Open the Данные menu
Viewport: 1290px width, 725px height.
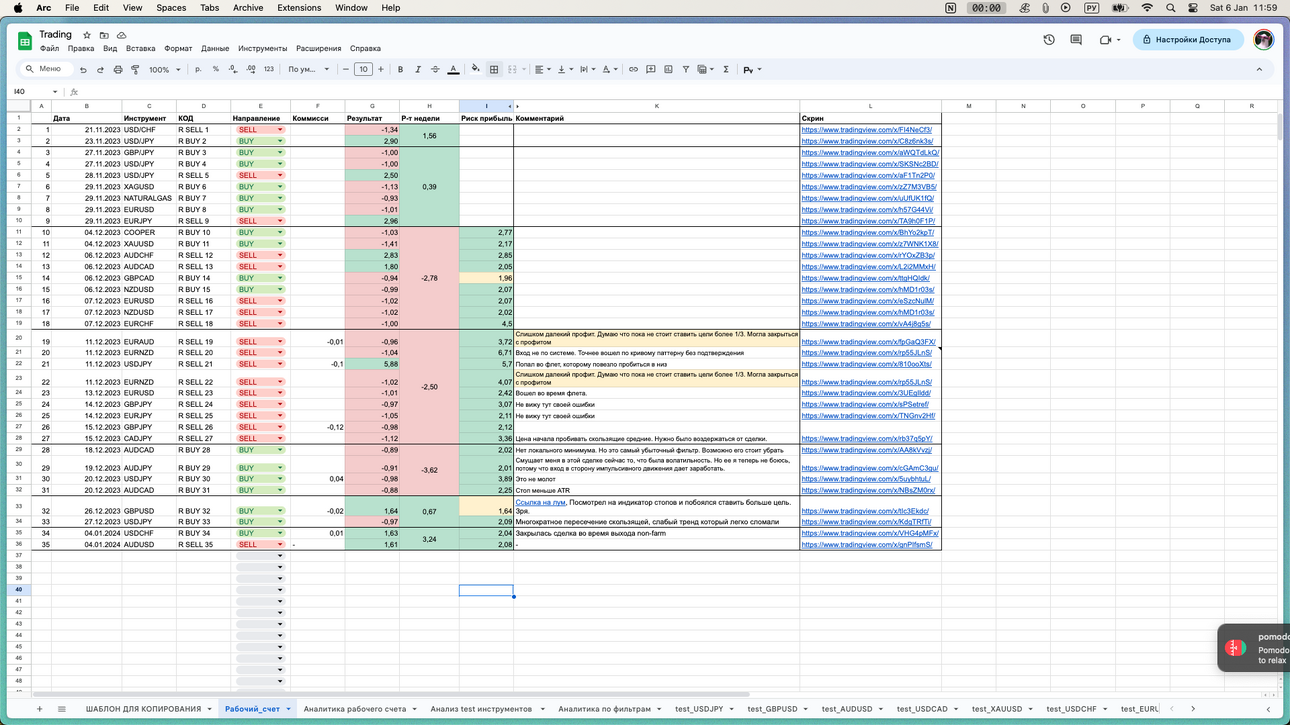coord(215,48)
